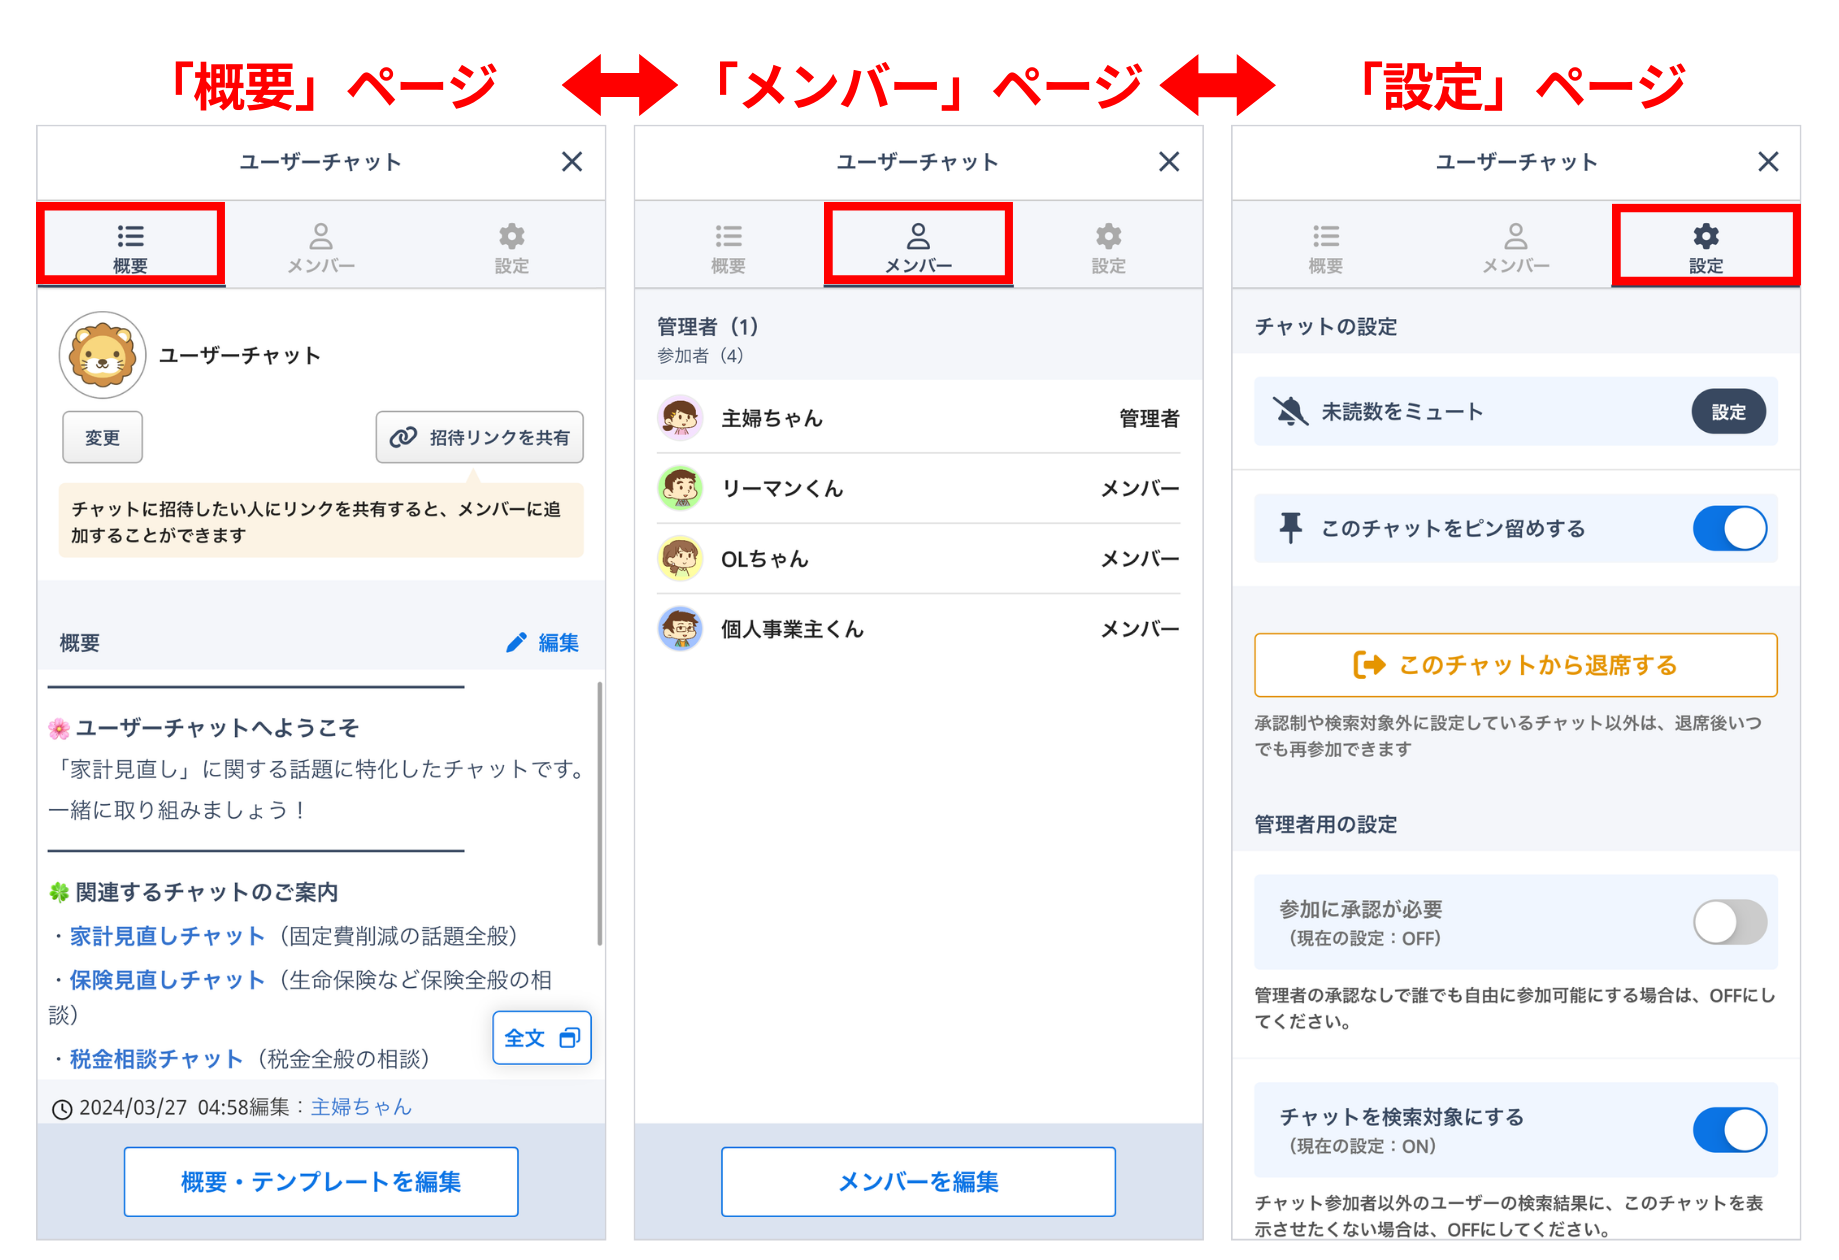The height and width of the screenshot is (1260, 1839).
Task: Click the pencil edit icon beside 概要
Action: pyautogui.click(x=516, y=643)
